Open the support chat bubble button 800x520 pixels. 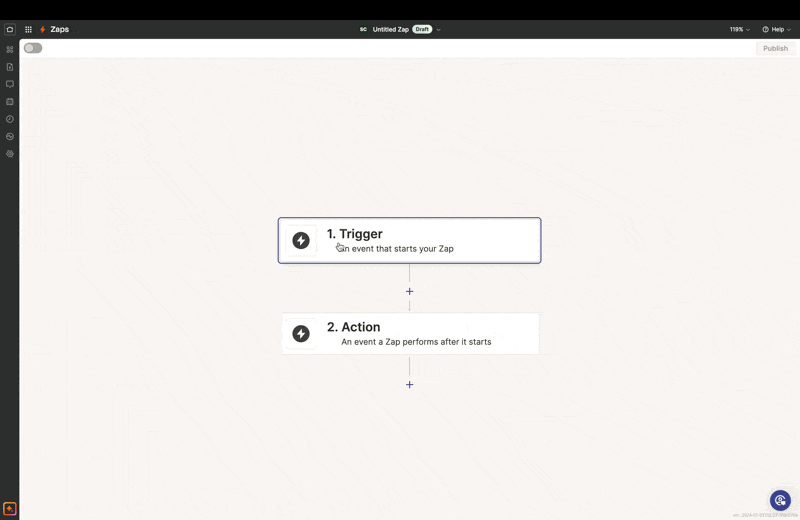pos(780,500)
